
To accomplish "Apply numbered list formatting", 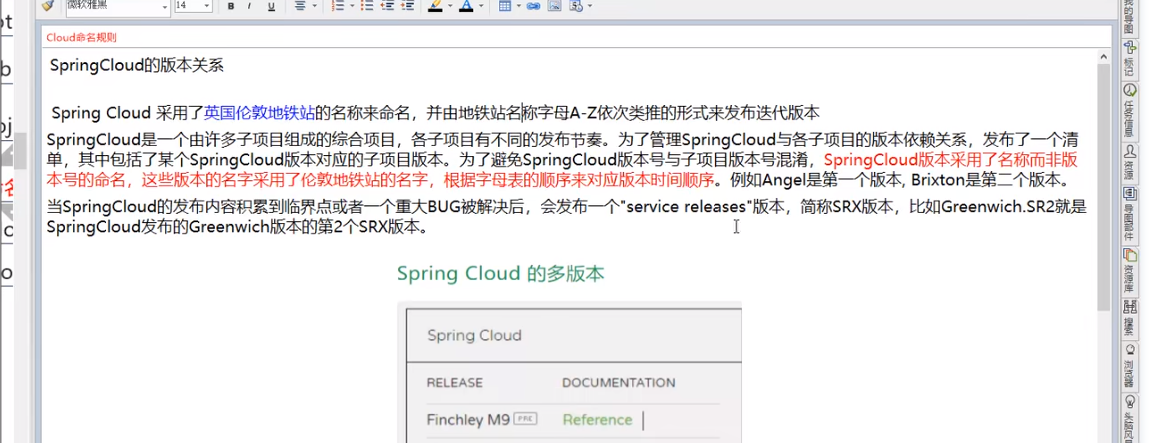I will pos(337,6).
